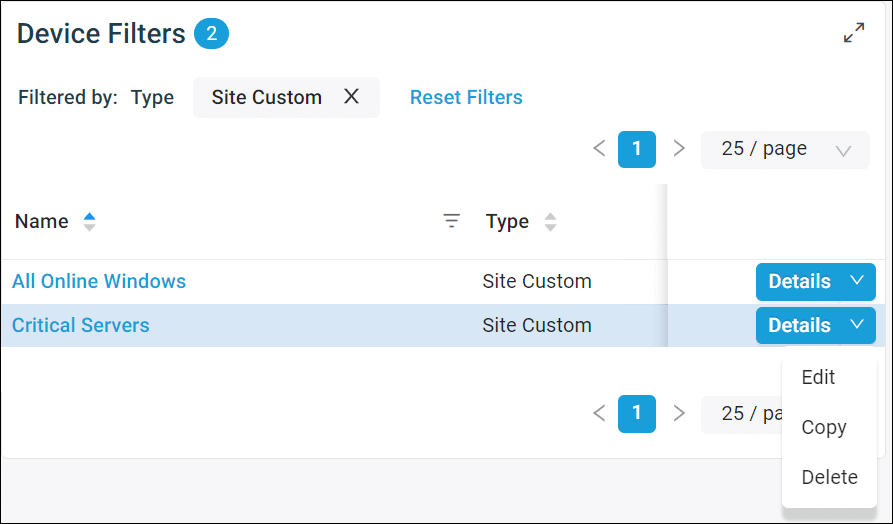Choose Edit from the dropdown menu
The image size is (893, 524).
pos(818,377)
